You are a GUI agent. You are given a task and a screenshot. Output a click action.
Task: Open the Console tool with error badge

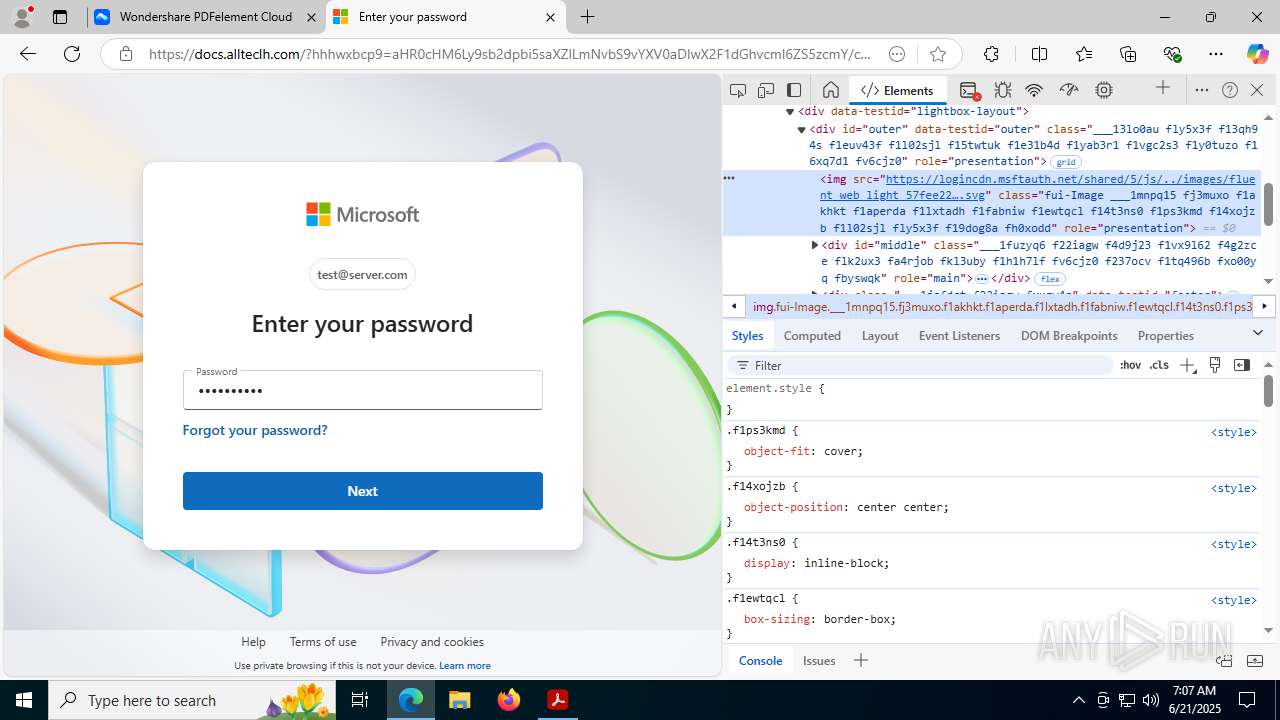968,90
